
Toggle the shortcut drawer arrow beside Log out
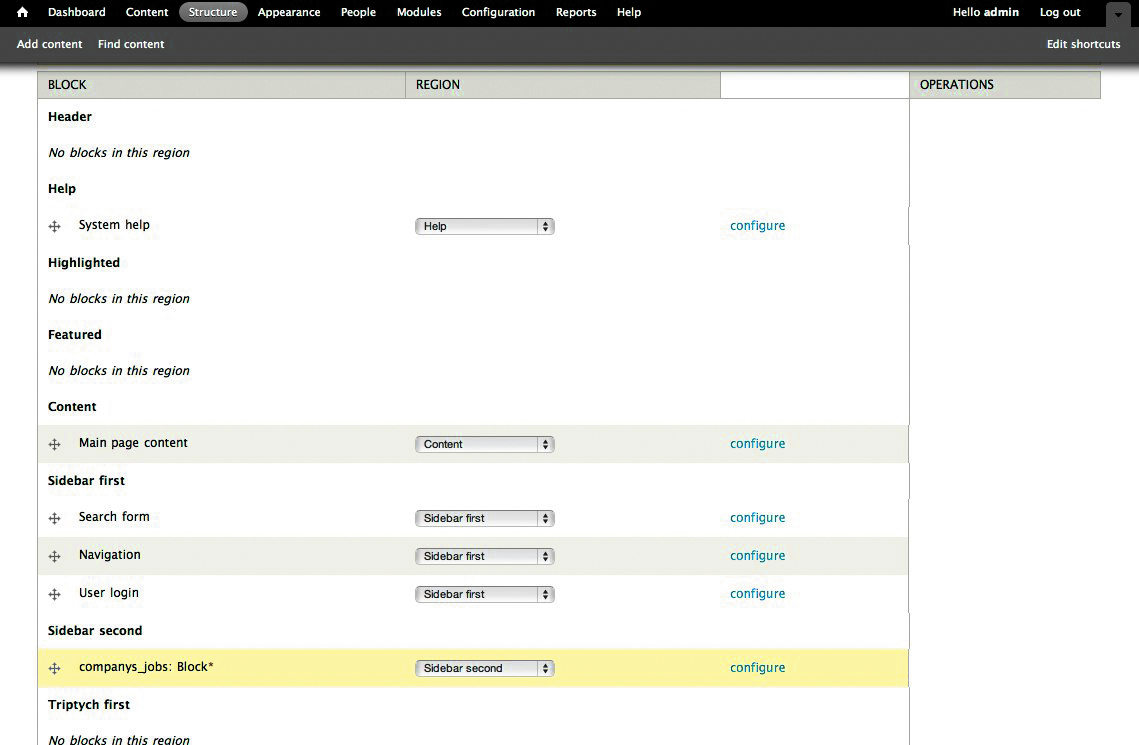coord(1118,14)
